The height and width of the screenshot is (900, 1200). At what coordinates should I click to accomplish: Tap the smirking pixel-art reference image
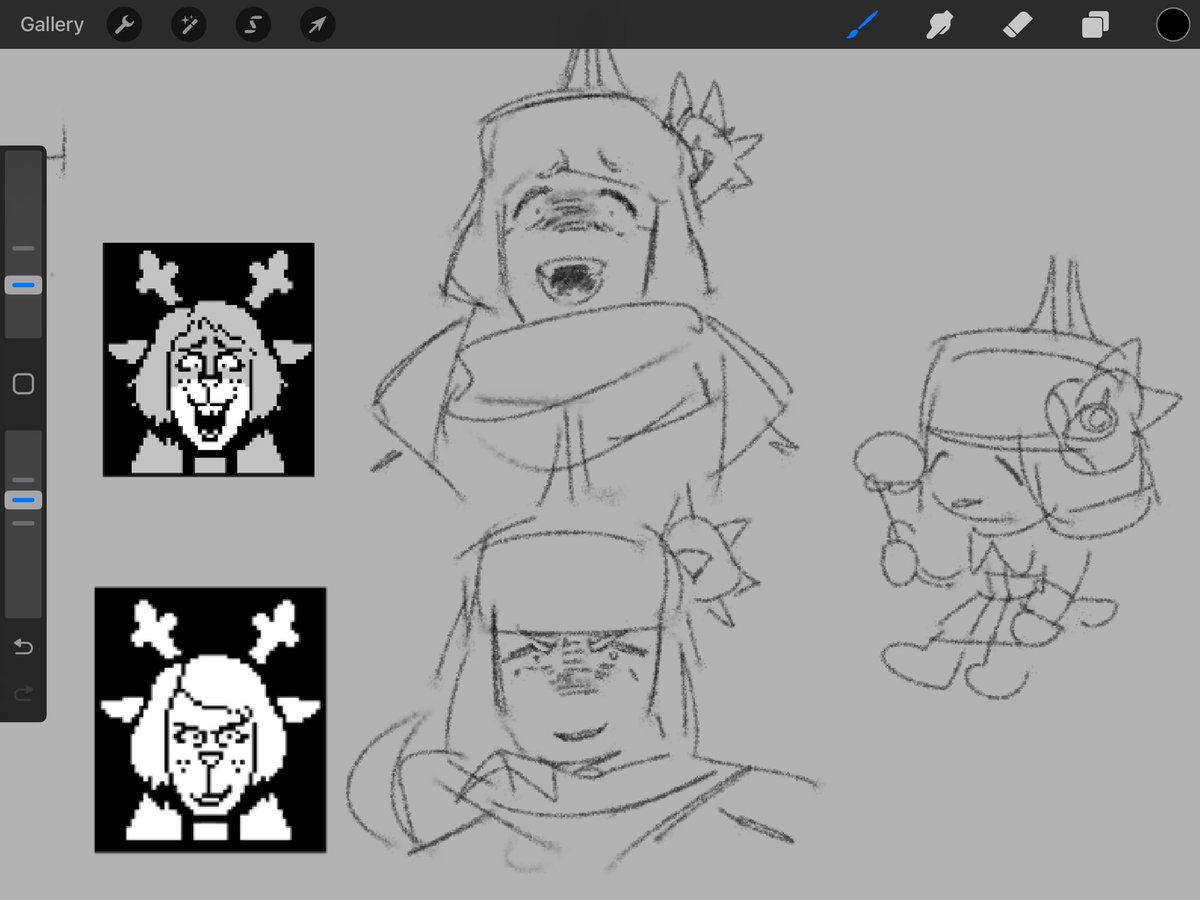210,720
